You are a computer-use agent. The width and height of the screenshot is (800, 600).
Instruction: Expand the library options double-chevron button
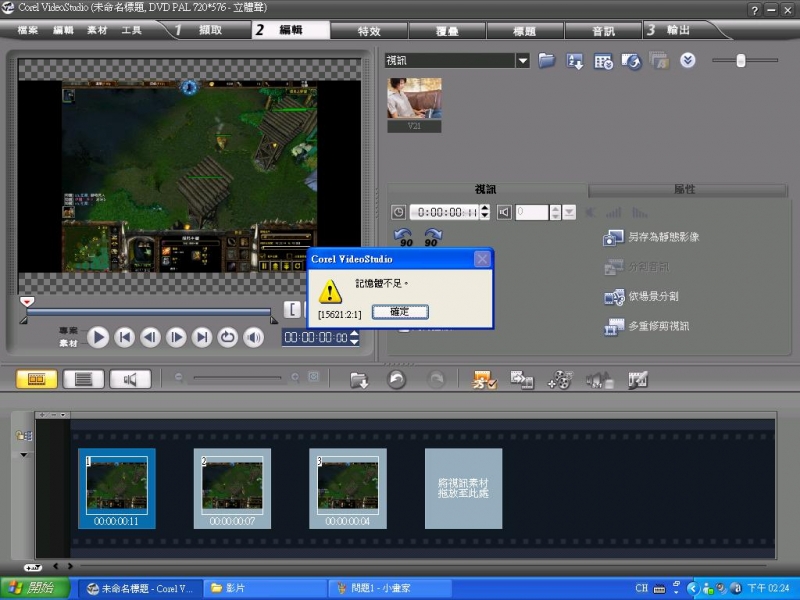coord(687,61)
